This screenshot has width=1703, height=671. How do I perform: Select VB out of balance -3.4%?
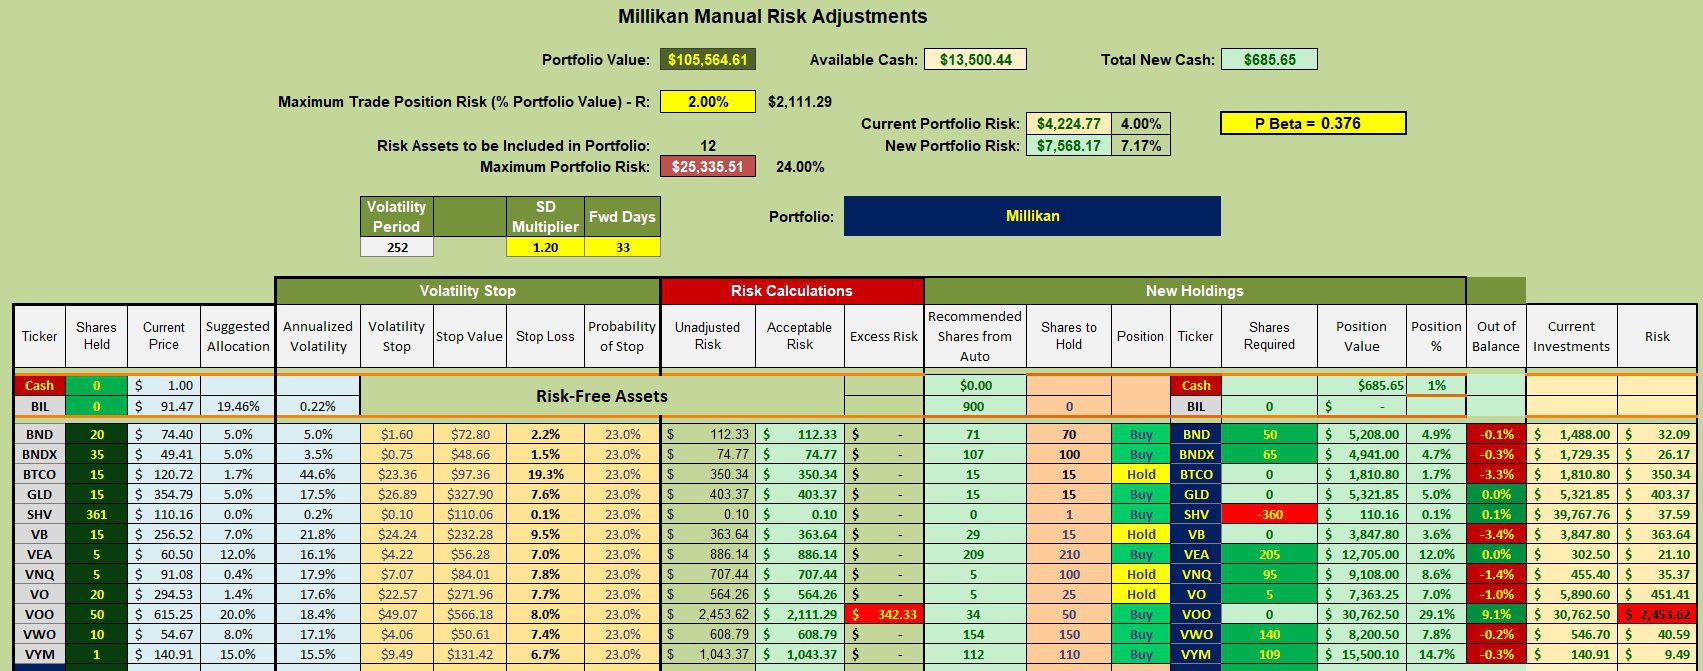[x=1496, y=534]
